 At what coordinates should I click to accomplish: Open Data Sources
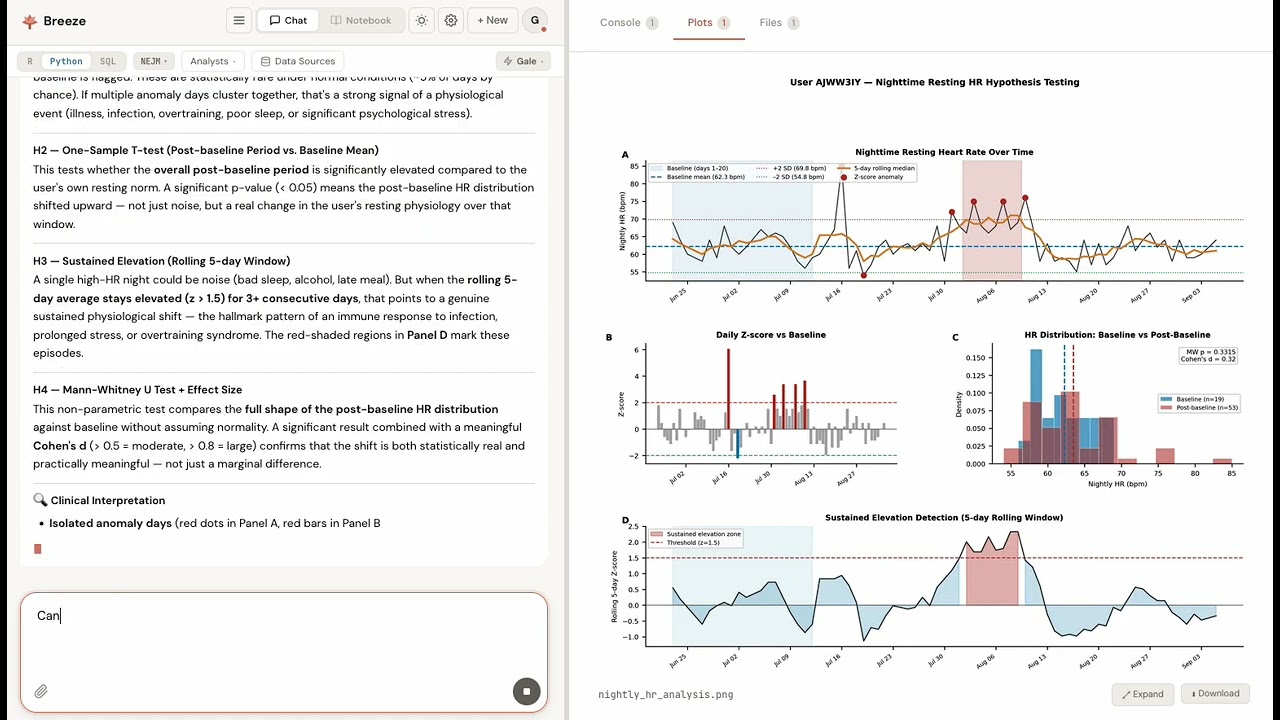click(x=298, y=61)
